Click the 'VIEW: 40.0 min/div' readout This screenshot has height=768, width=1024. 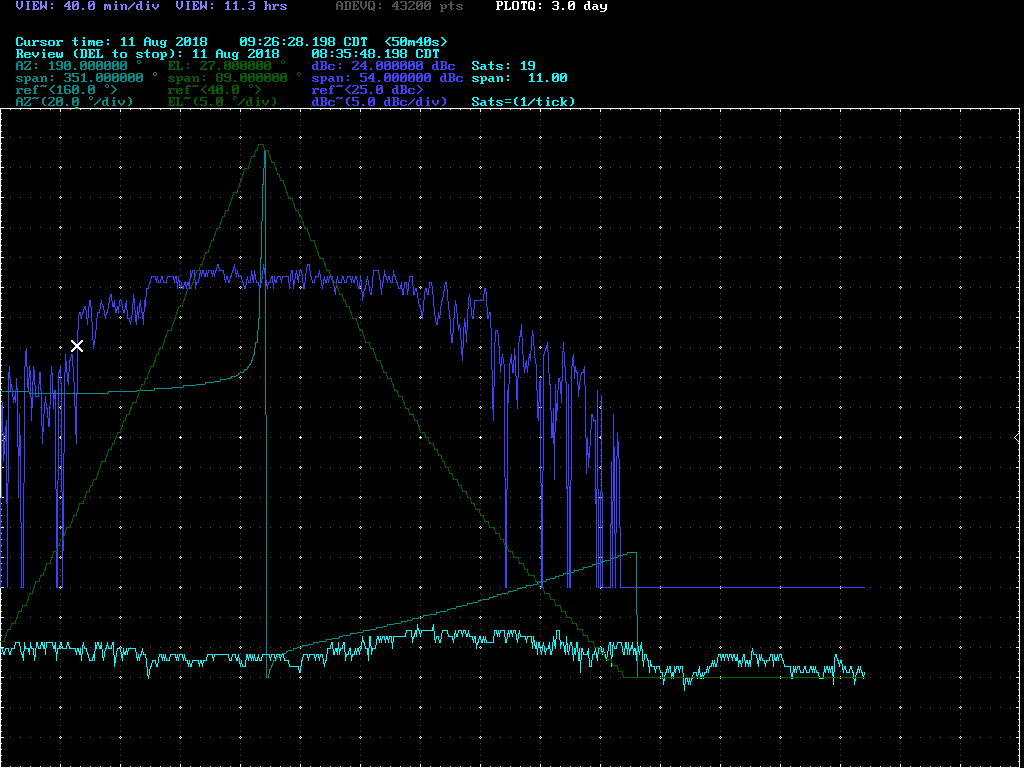coord(88,7)
